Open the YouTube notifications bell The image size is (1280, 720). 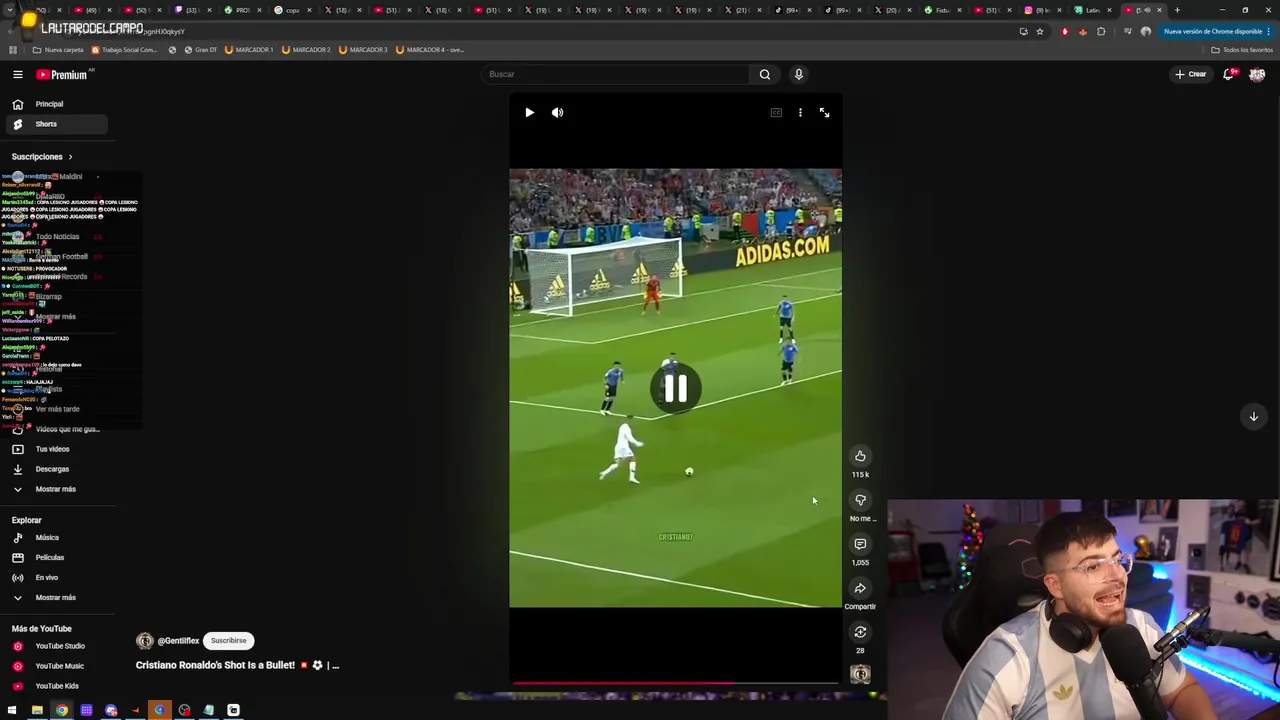[x=1229, y=74]
